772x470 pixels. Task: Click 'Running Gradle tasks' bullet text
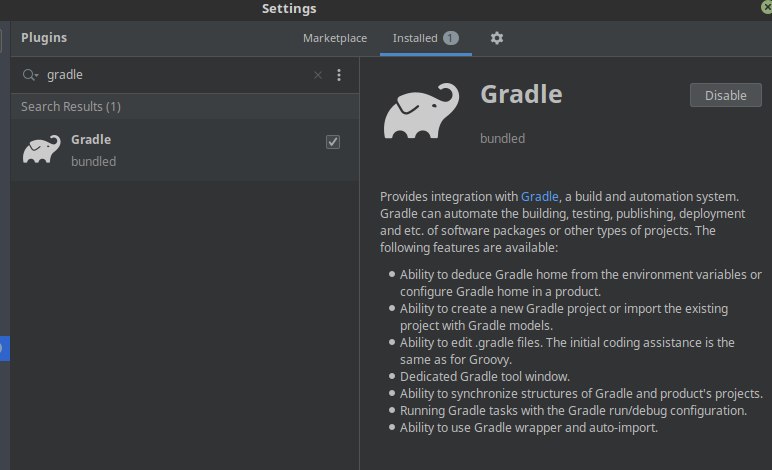(574, 410)
